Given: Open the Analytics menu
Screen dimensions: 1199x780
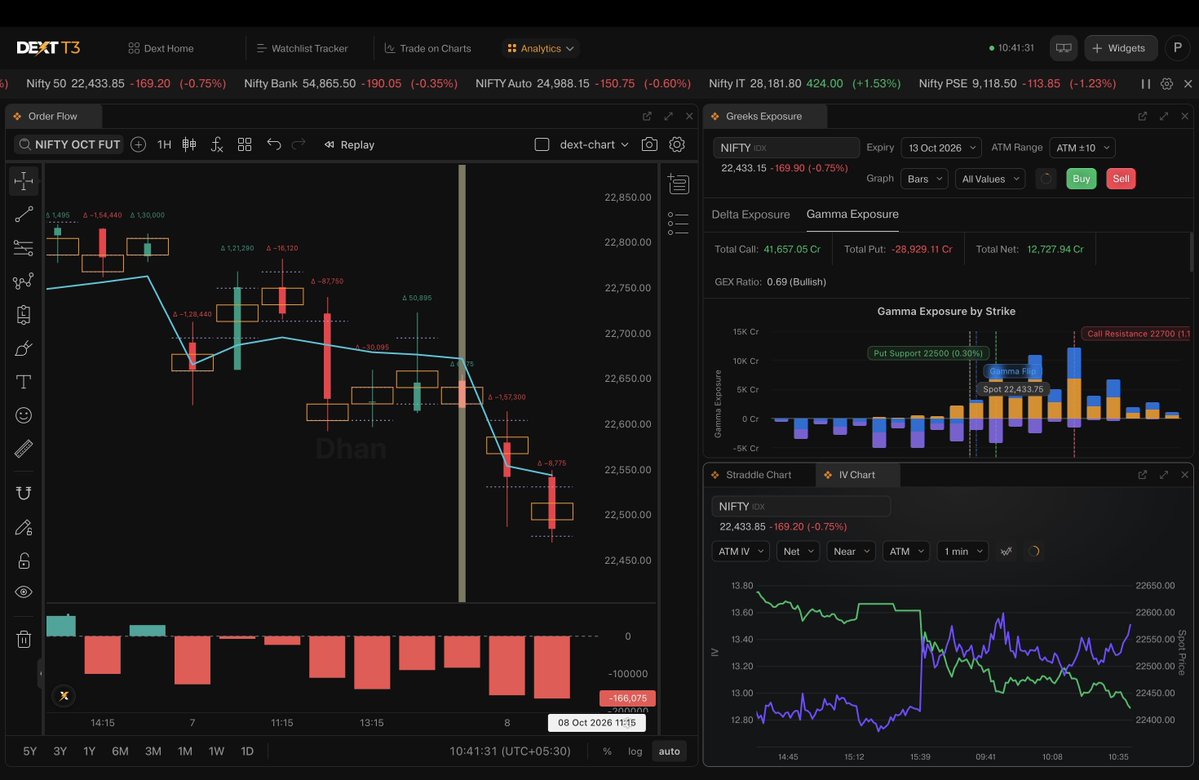Looking at the screenshot, I should click(541, 48).
